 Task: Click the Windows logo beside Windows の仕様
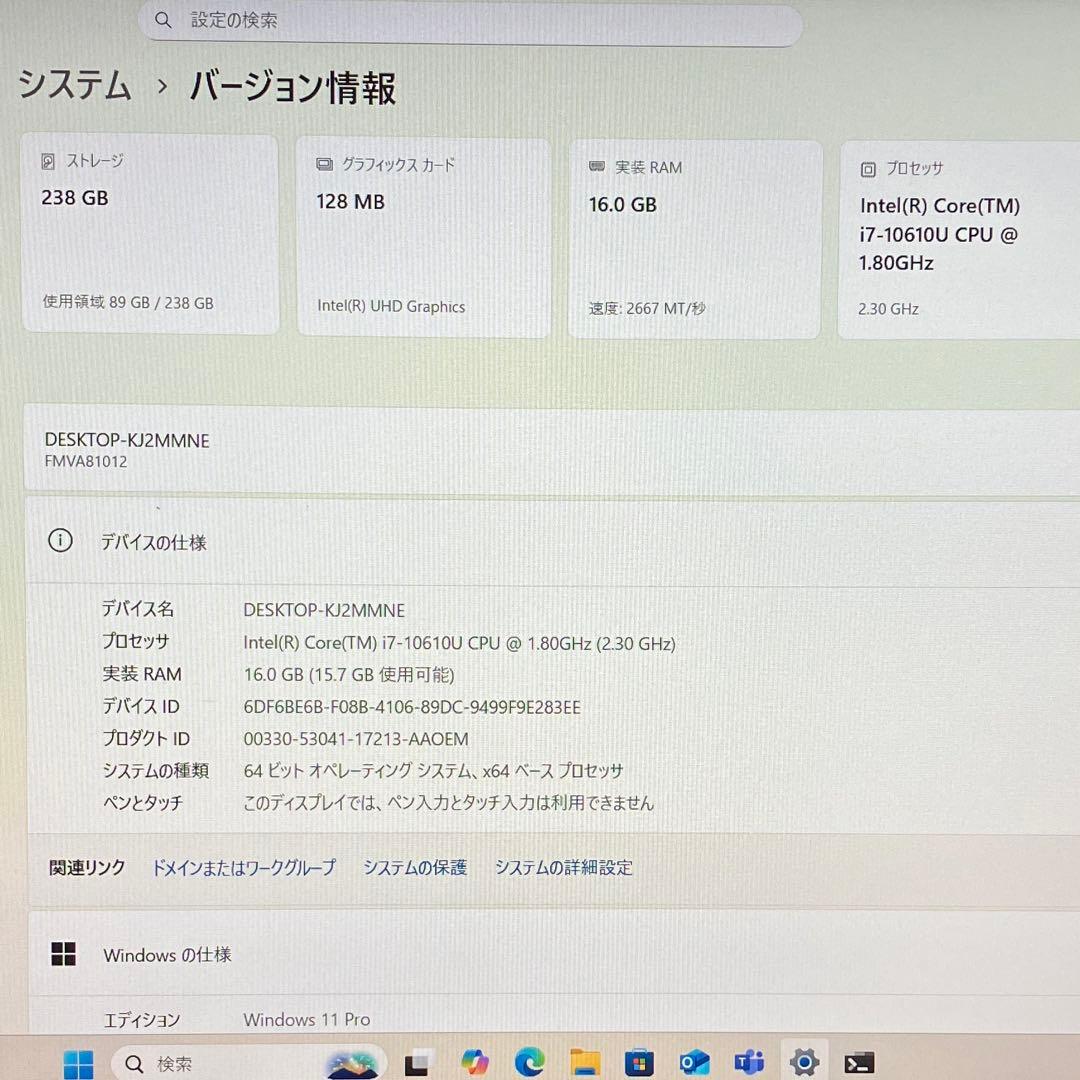64,955
